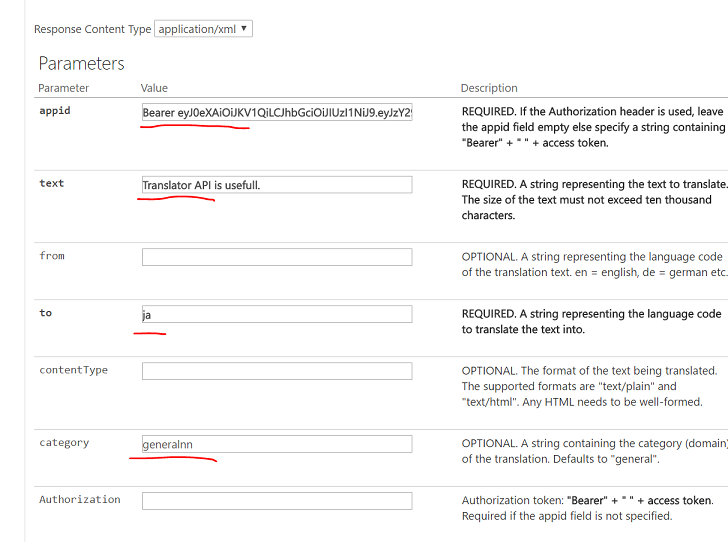
Task: Click the 'category' parameter label
Action: click(64, 443)
